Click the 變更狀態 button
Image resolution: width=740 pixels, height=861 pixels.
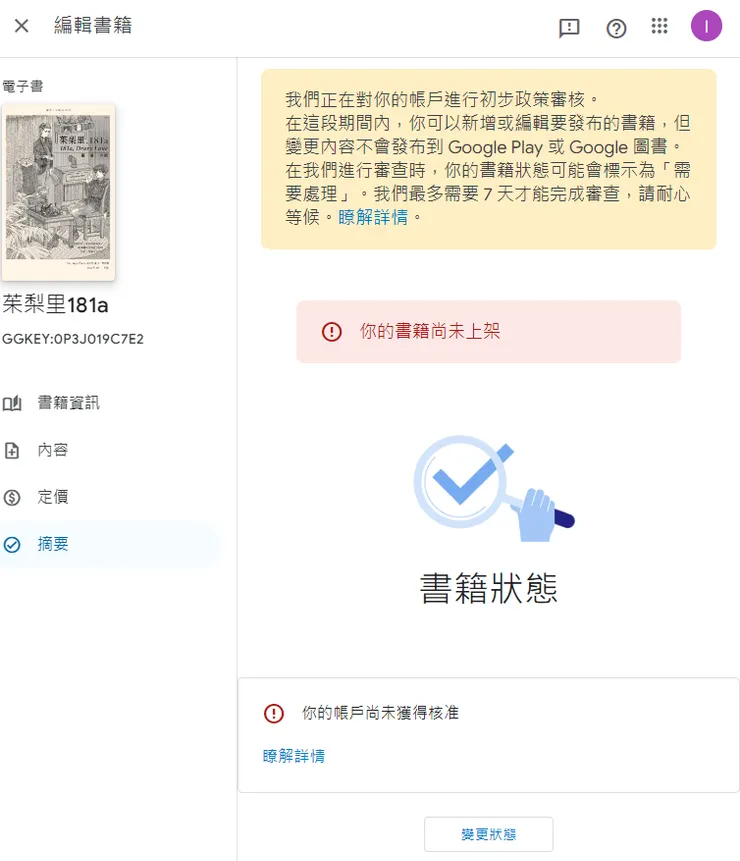(488, 833)
